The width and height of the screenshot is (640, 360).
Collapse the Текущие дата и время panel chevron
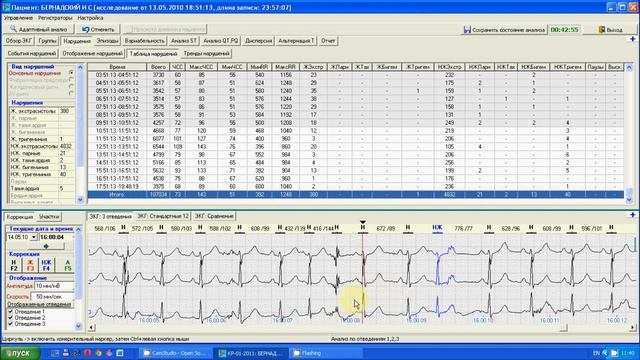78,229
